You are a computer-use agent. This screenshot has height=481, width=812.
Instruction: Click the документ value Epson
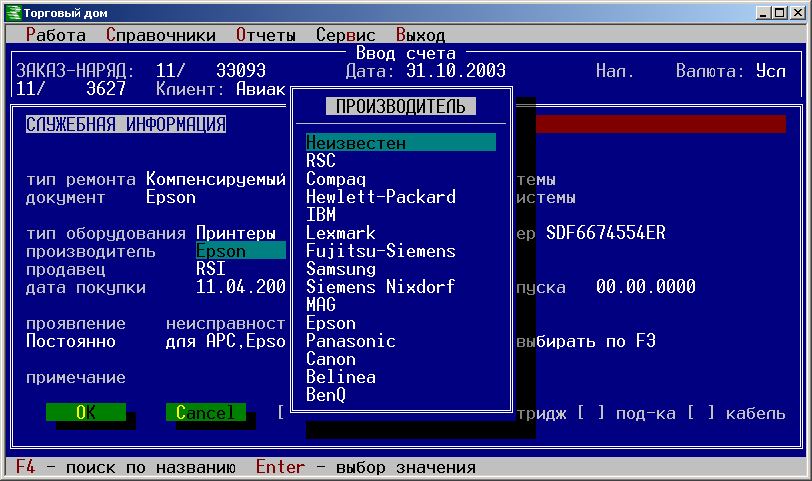[171, 197]
